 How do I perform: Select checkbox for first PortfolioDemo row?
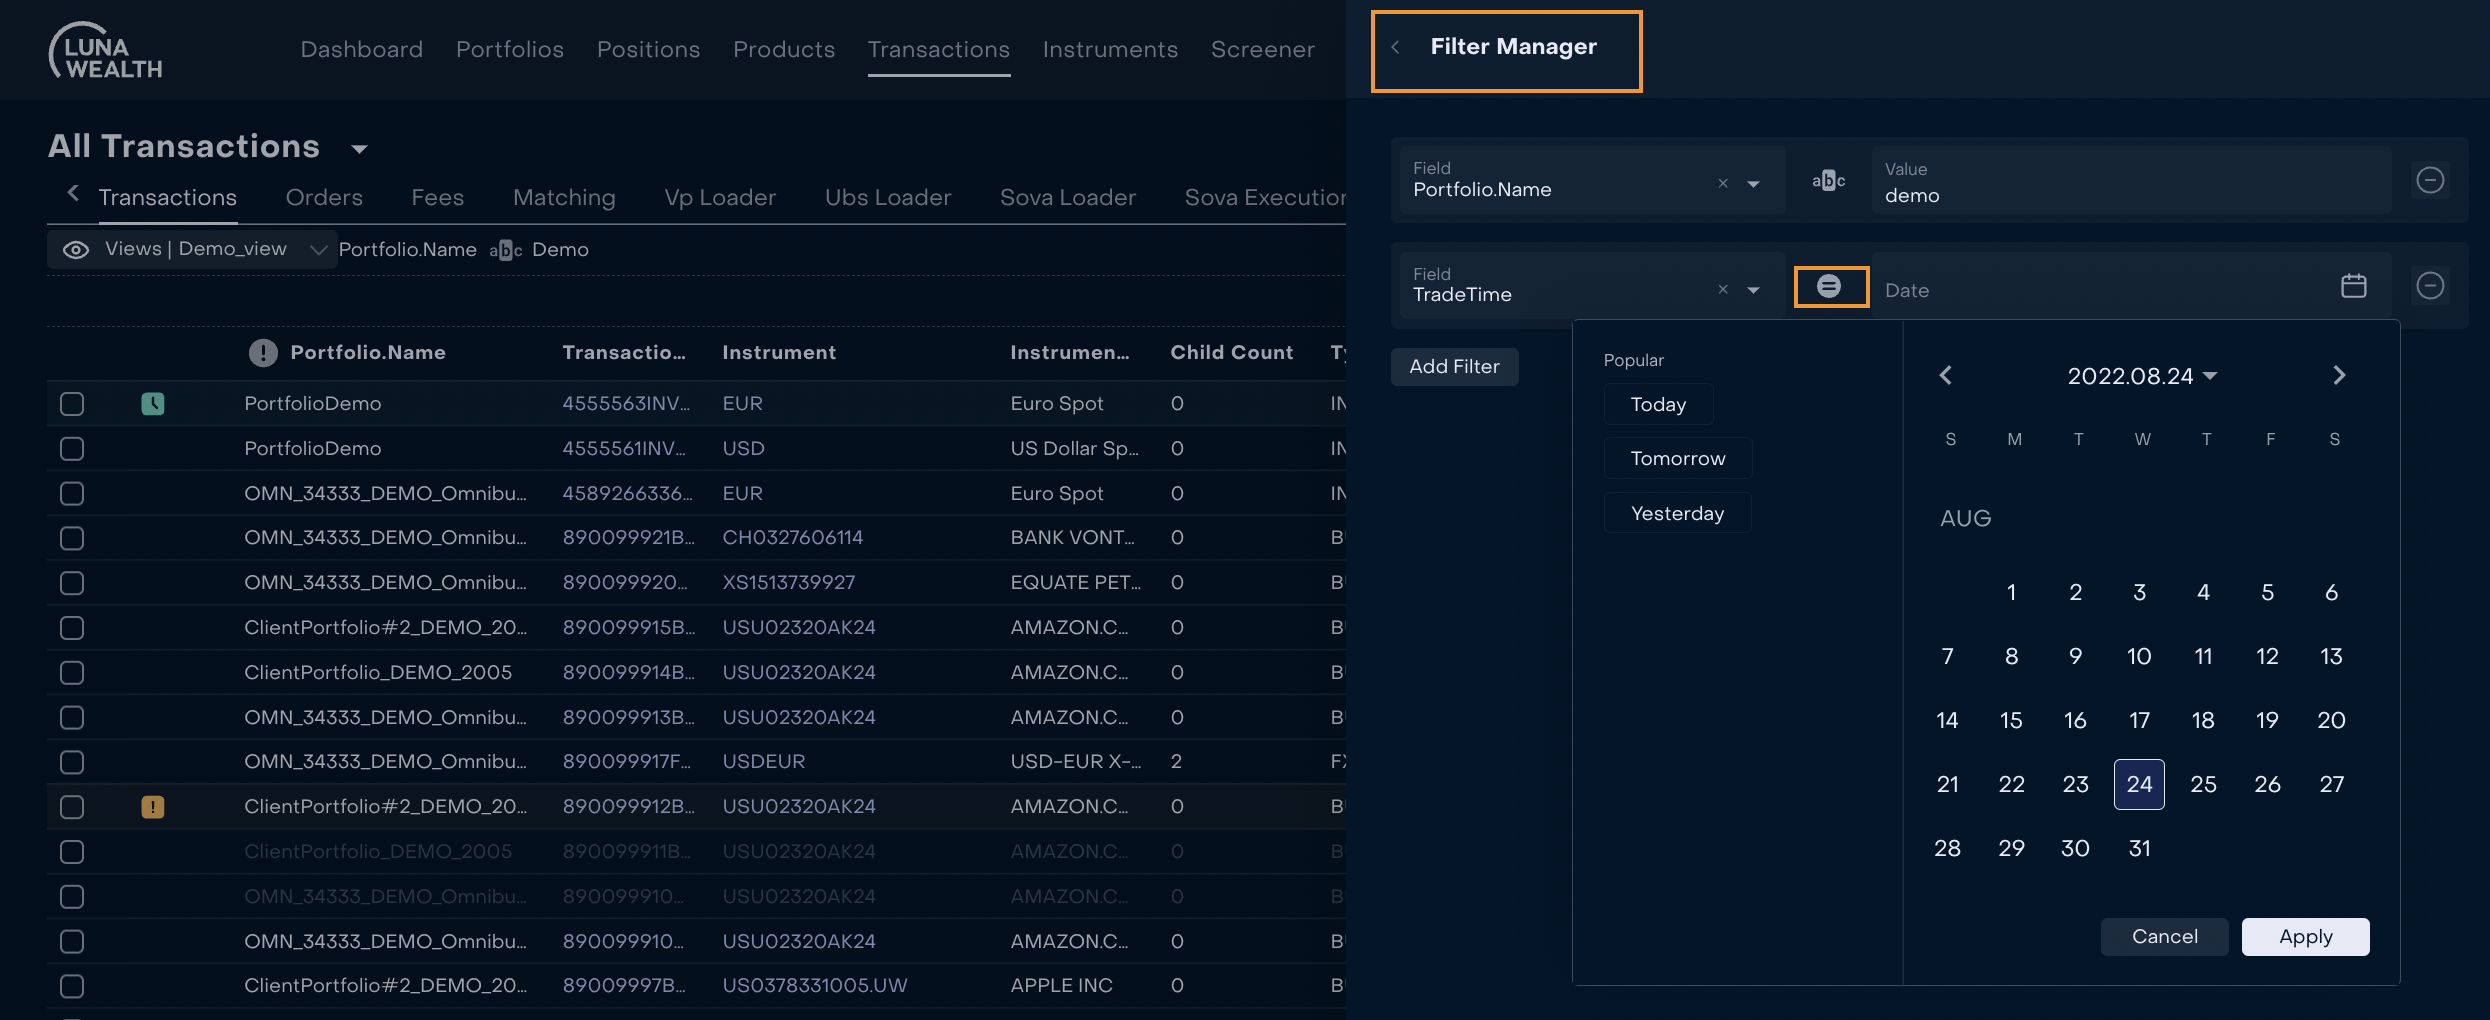[x=72, y=404]
